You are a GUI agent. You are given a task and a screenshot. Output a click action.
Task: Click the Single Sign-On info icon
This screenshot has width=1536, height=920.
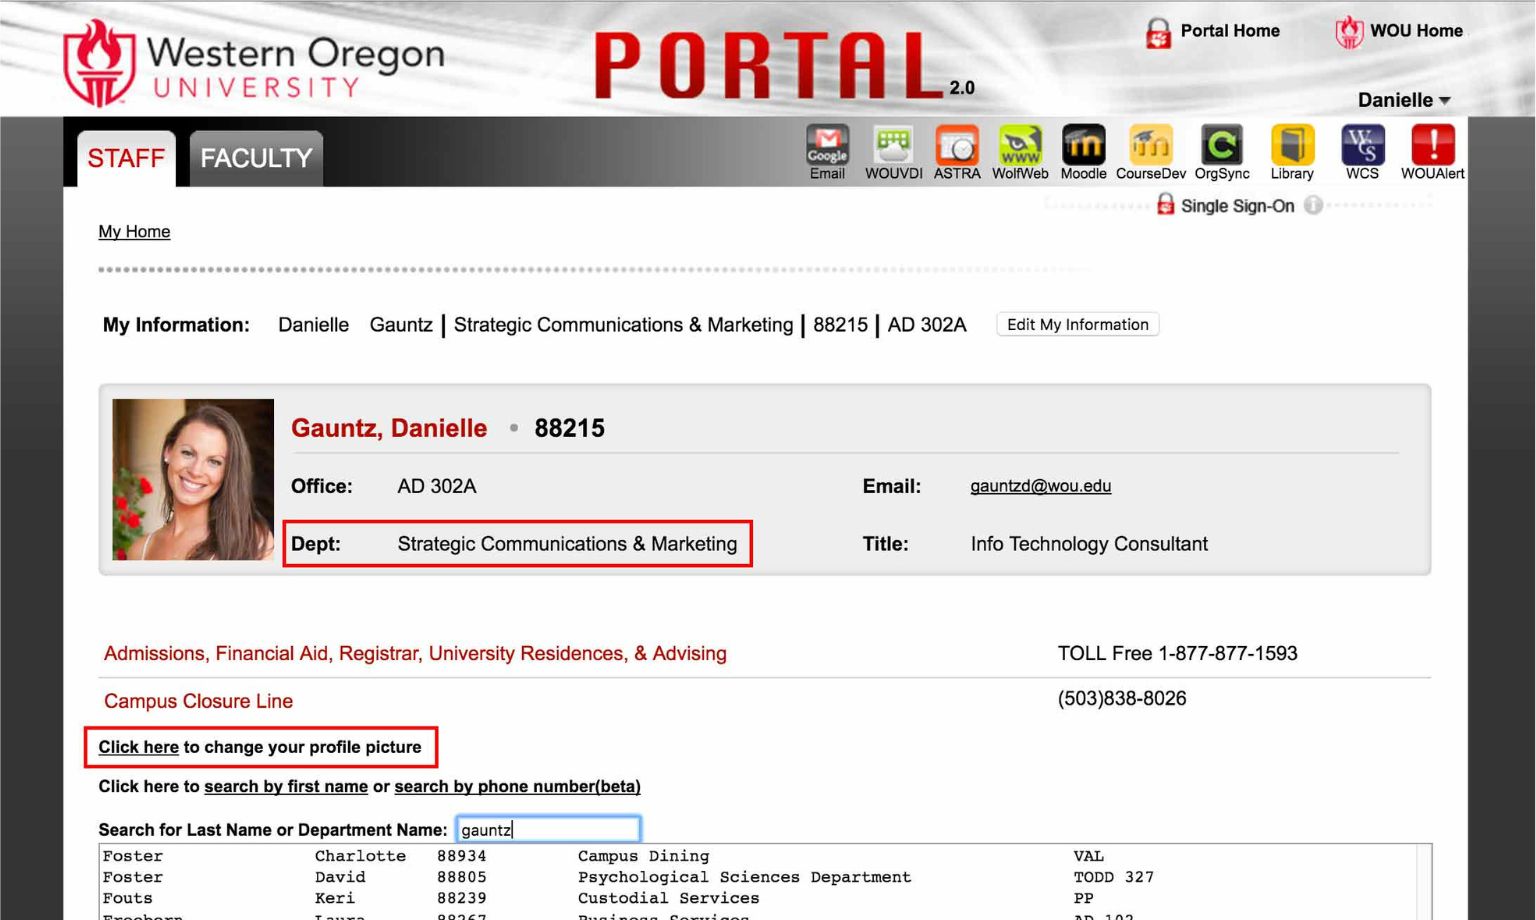[1313, 205]
